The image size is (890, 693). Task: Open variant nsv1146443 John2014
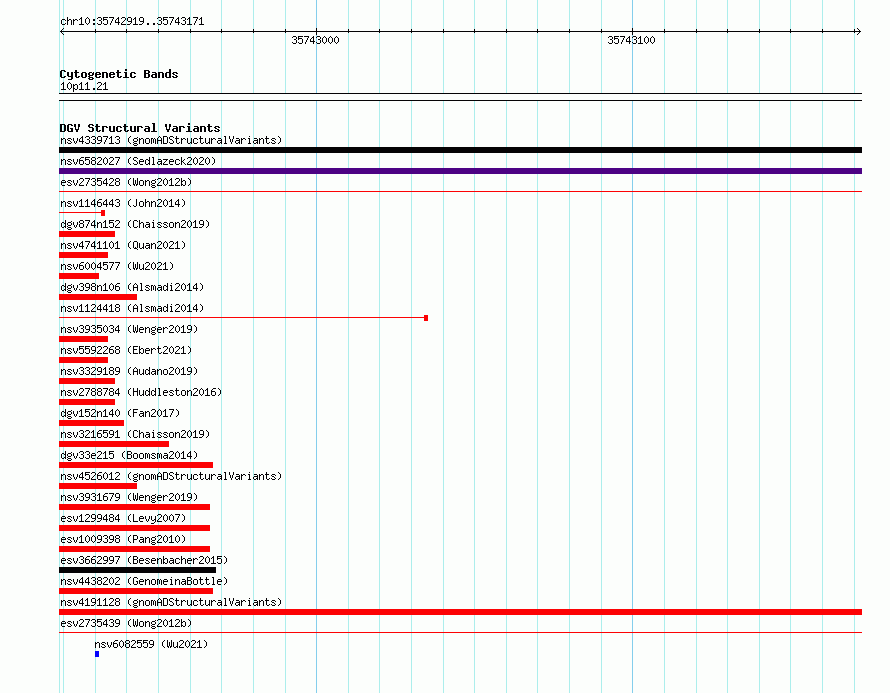(x=123, y=203)
